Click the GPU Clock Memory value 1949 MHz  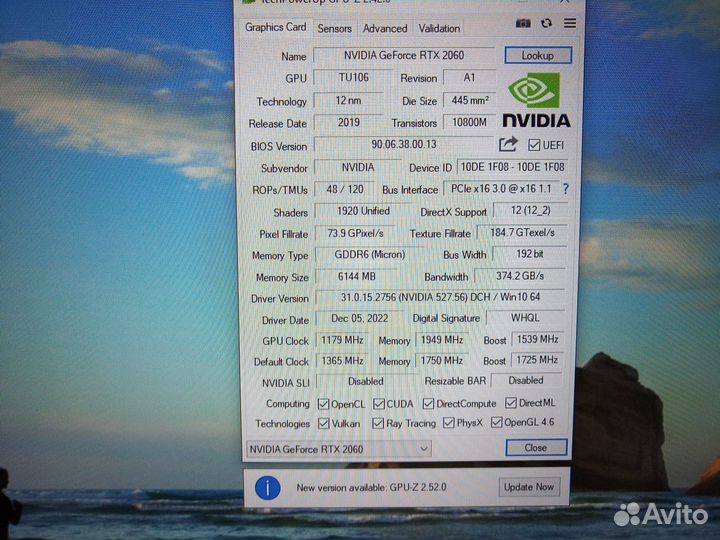point(442,340)
